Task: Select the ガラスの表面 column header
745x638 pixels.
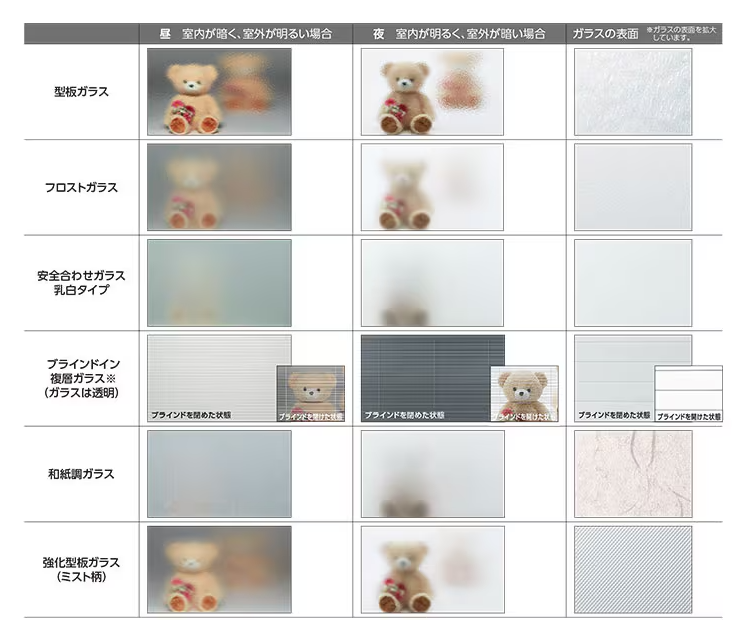Action: (606, 34)
